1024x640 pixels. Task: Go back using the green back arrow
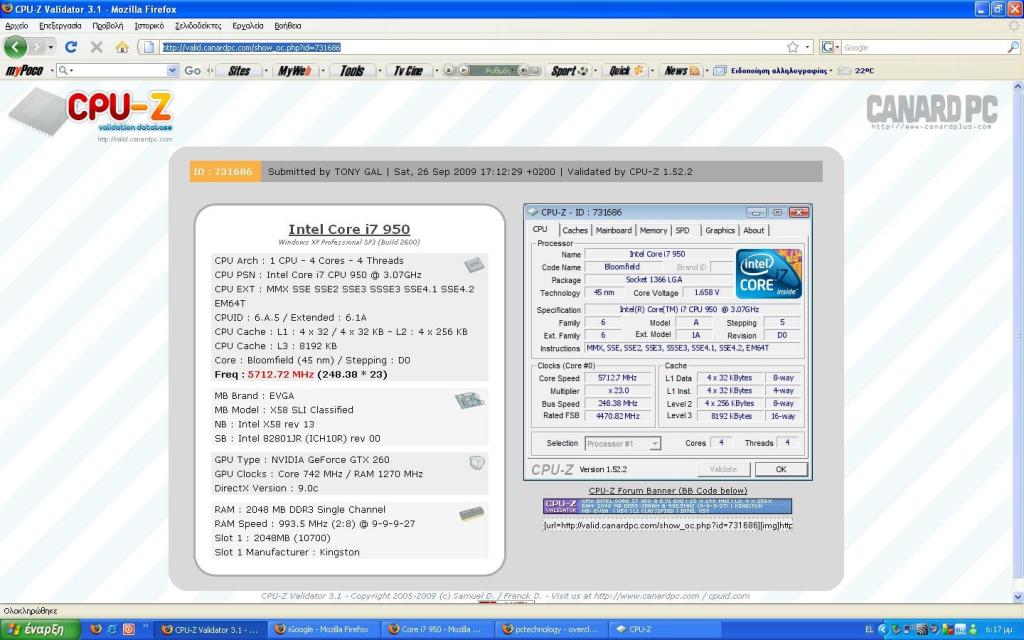(15, 47)
